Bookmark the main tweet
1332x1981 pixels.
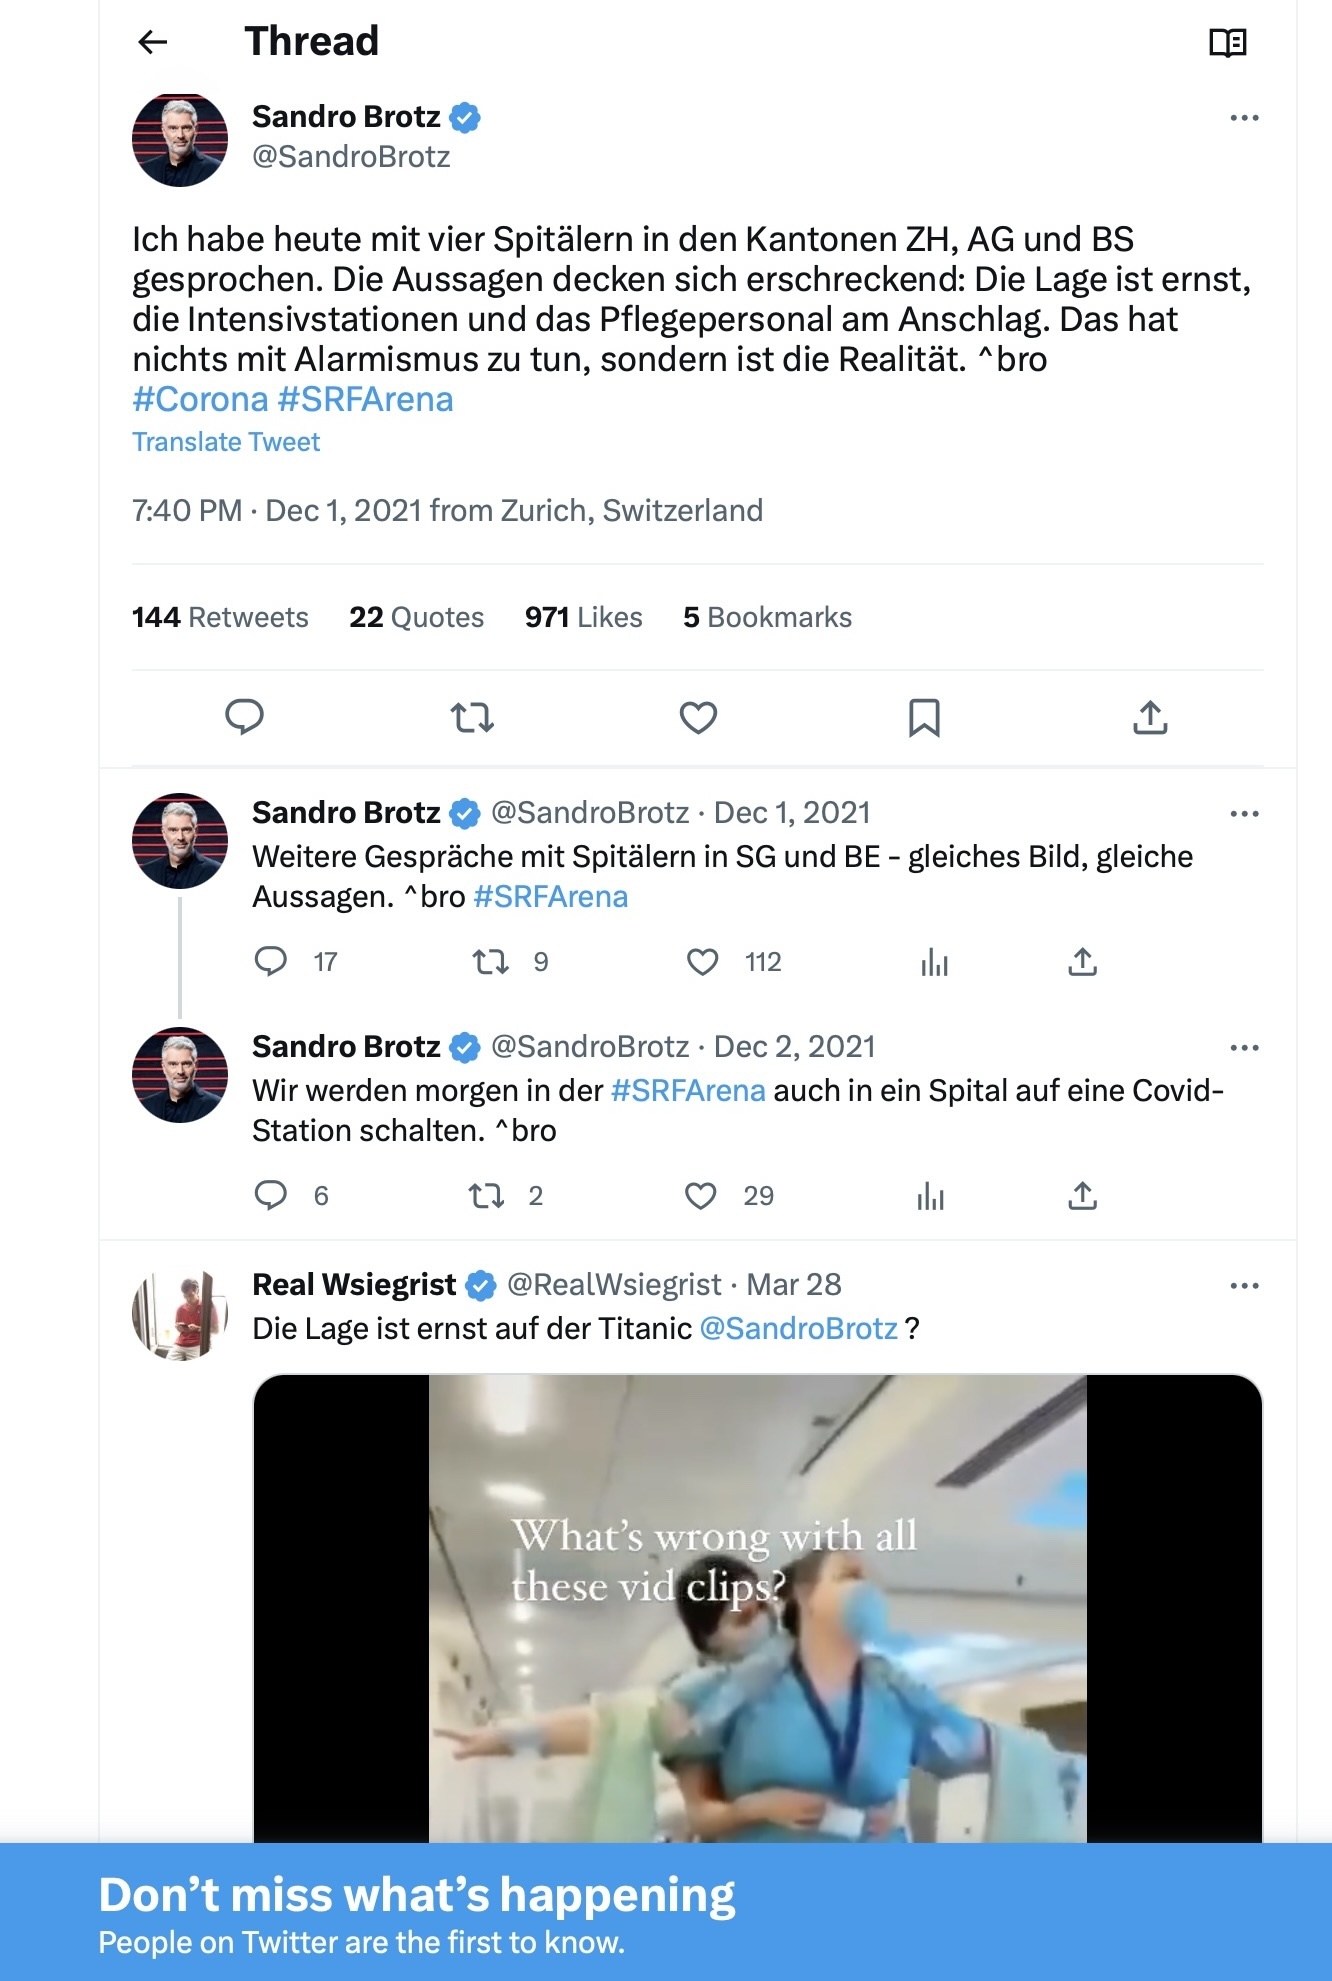click(924, 717)
